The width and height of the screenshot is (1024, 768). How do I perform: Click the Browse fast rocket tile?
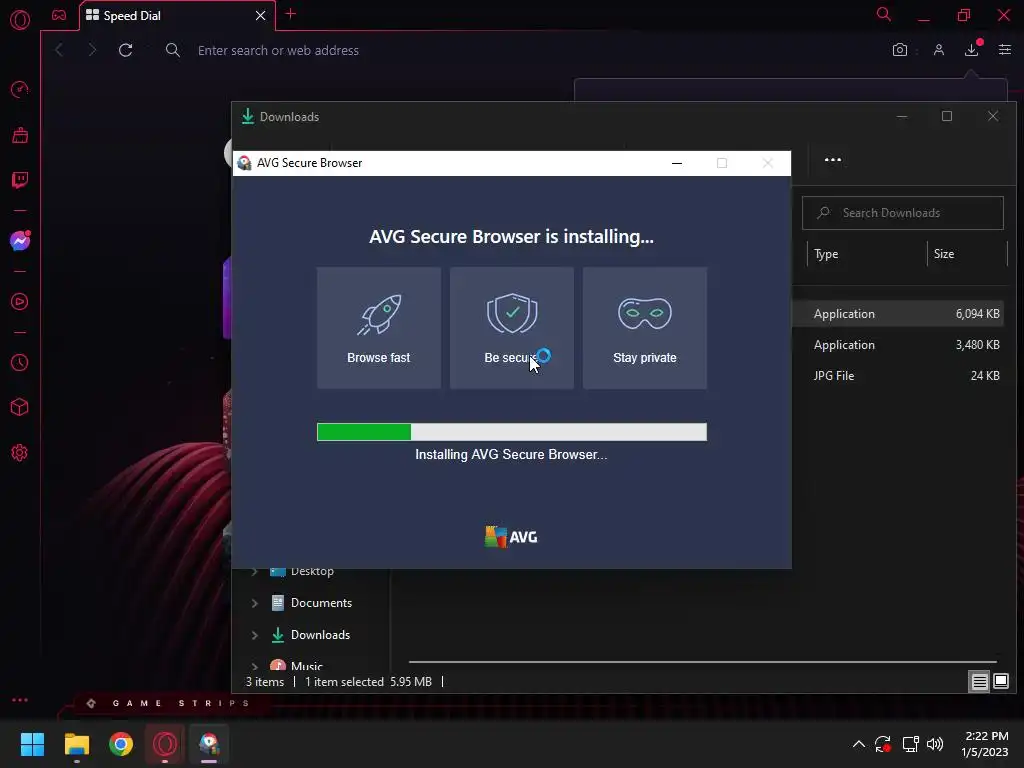click(379, 328)
